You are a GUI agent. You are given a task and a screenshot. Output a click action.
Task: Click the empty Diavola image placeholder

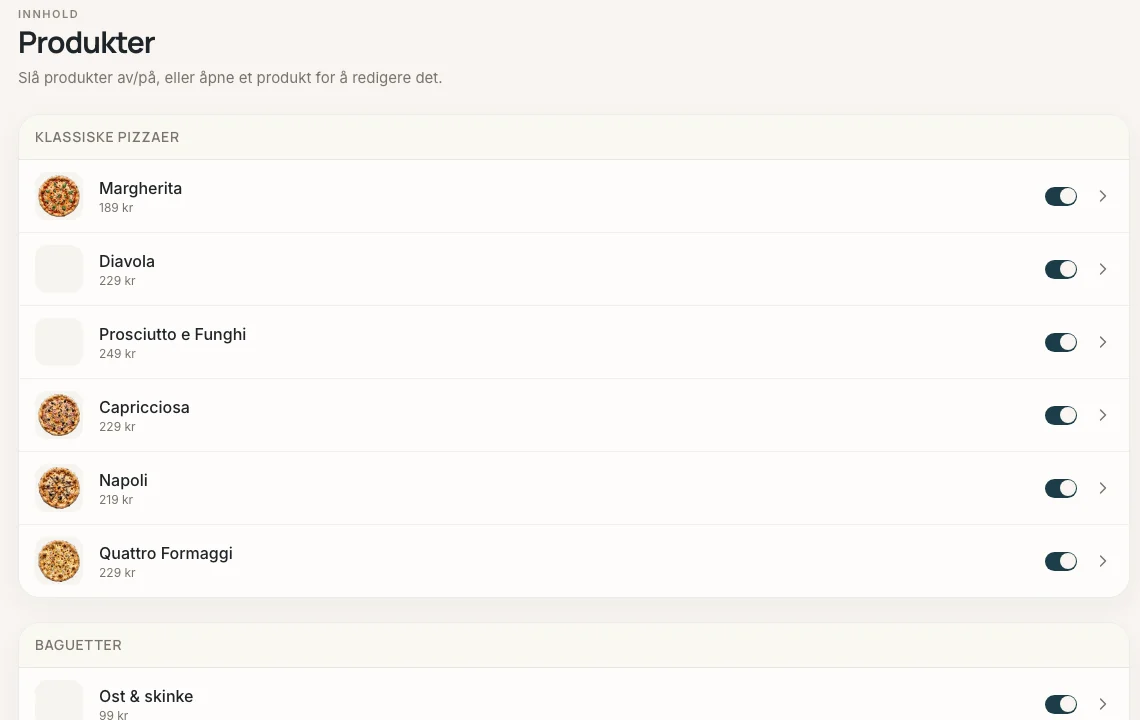[59, 269]
